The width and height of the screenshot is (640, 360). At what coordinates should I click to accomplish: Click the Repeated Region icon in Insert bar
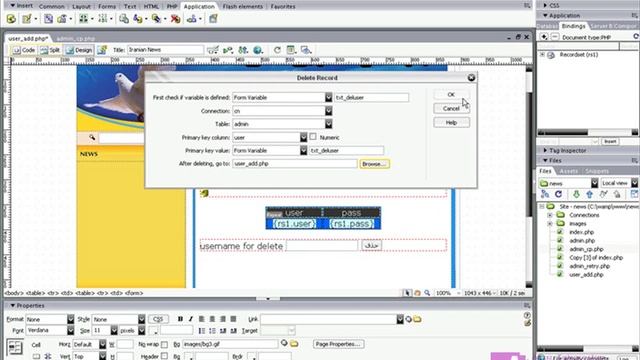coord(48,19)
